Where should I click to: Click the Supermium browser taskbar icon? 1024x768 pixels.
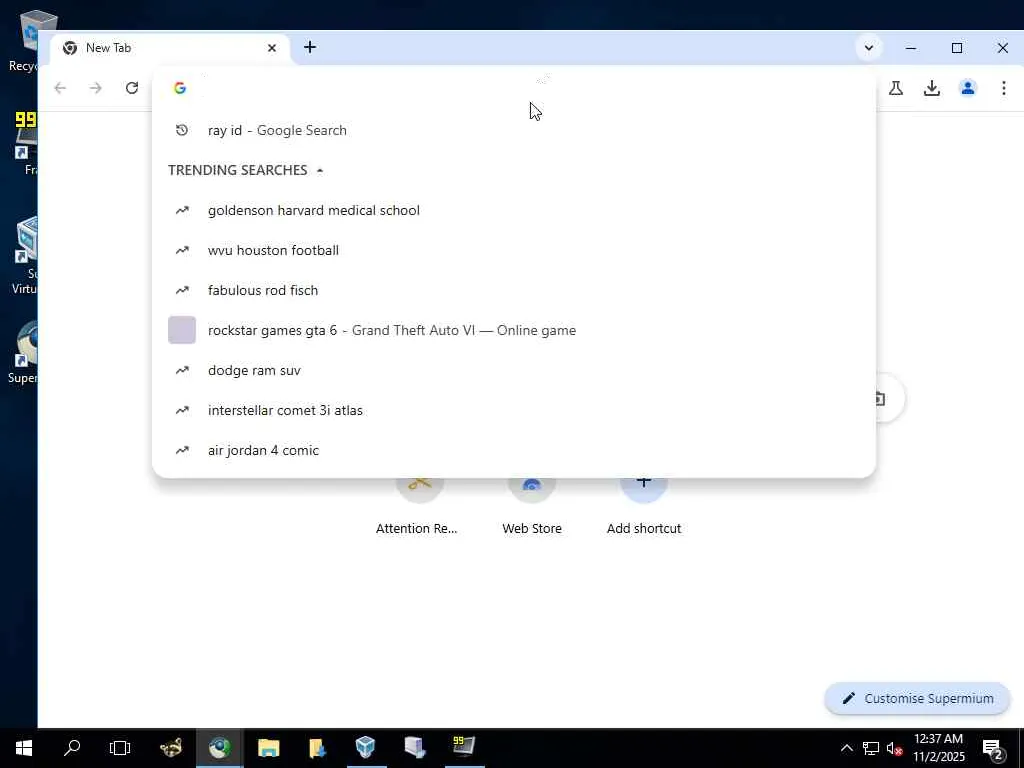[219, 748]
